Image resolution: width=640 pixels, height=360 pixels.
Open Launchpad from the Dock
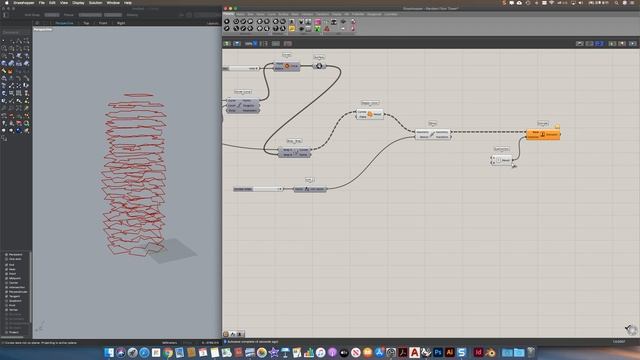tap(132, 352)
